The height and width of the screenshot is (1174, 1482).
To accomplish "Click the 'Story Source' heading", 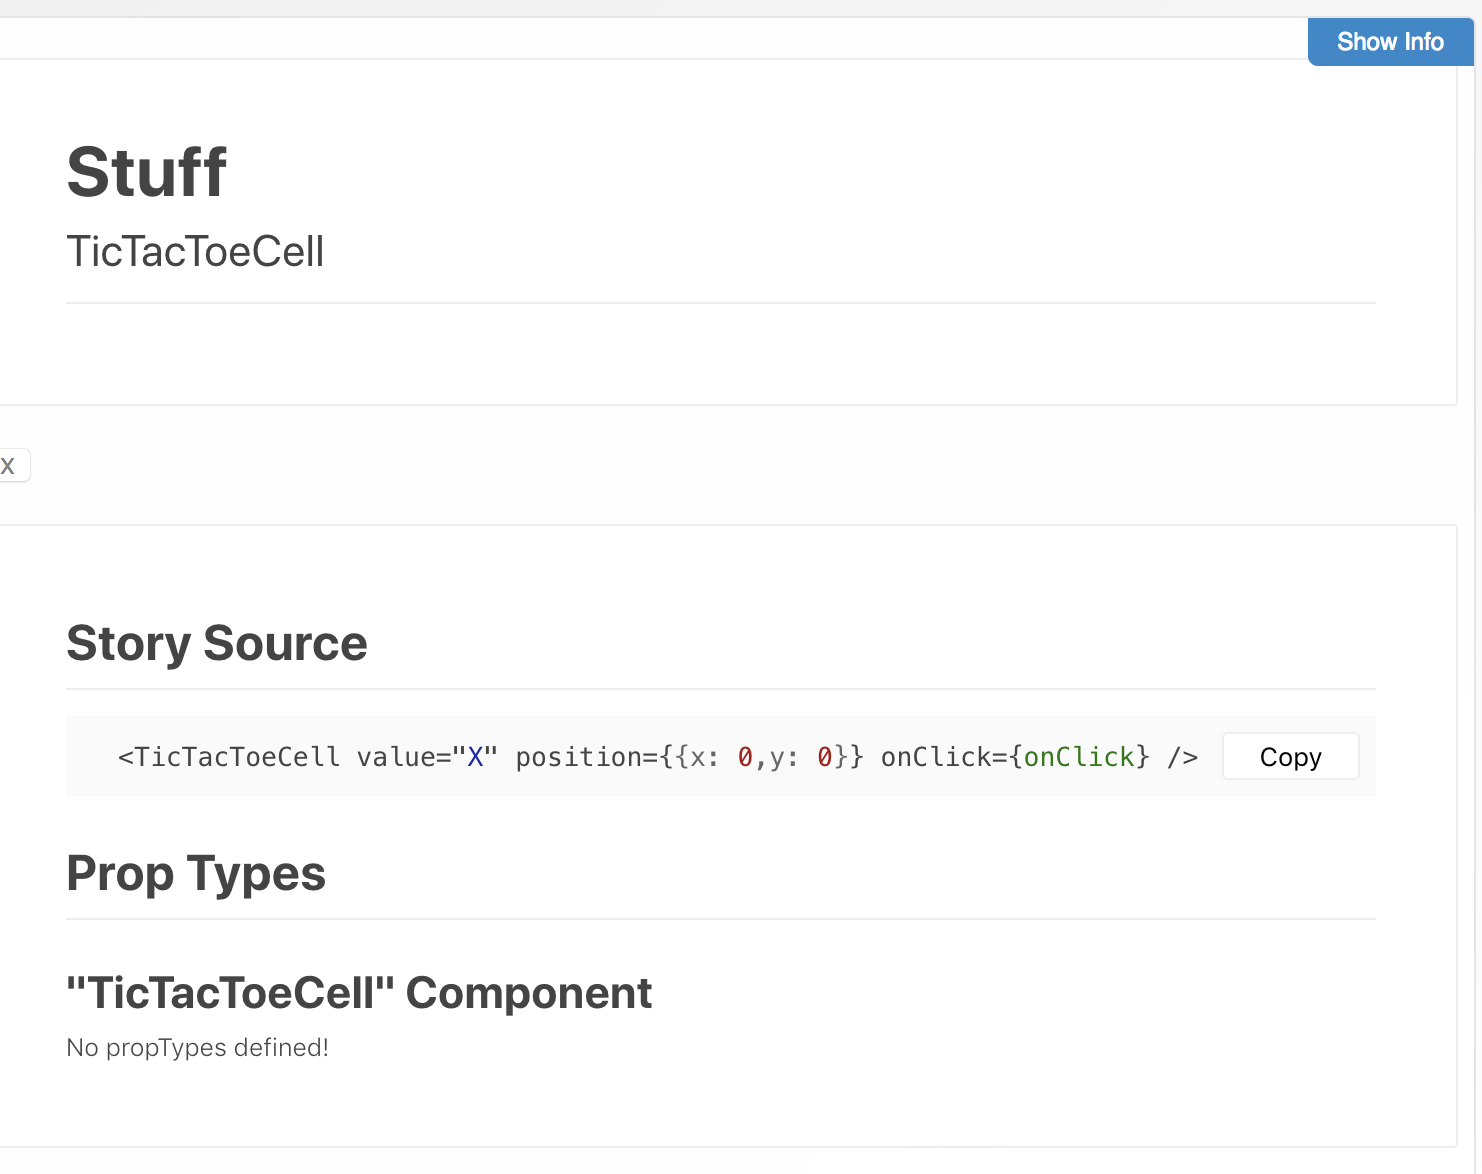I will coord(217,643).
